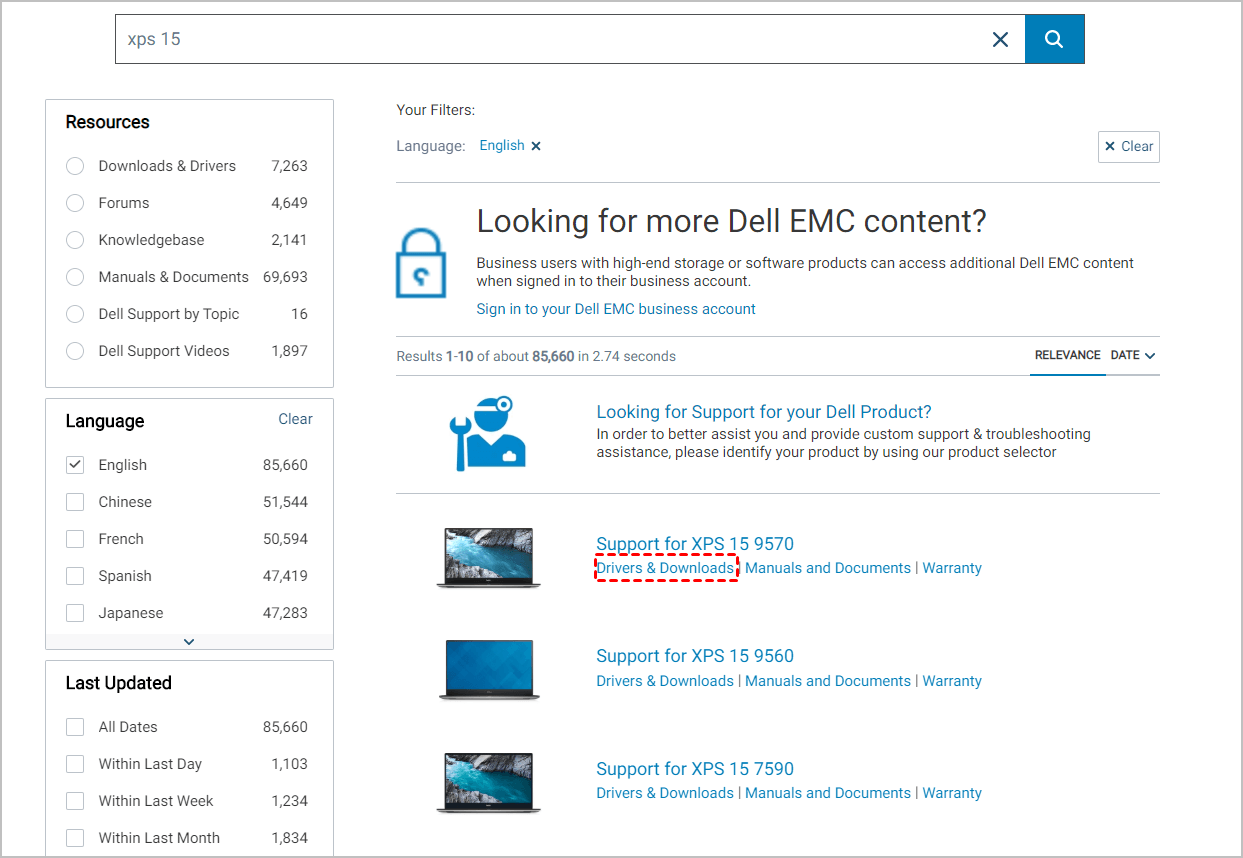Uncheck the English language checkbox

pyautogui.click(x=75, y=464)
